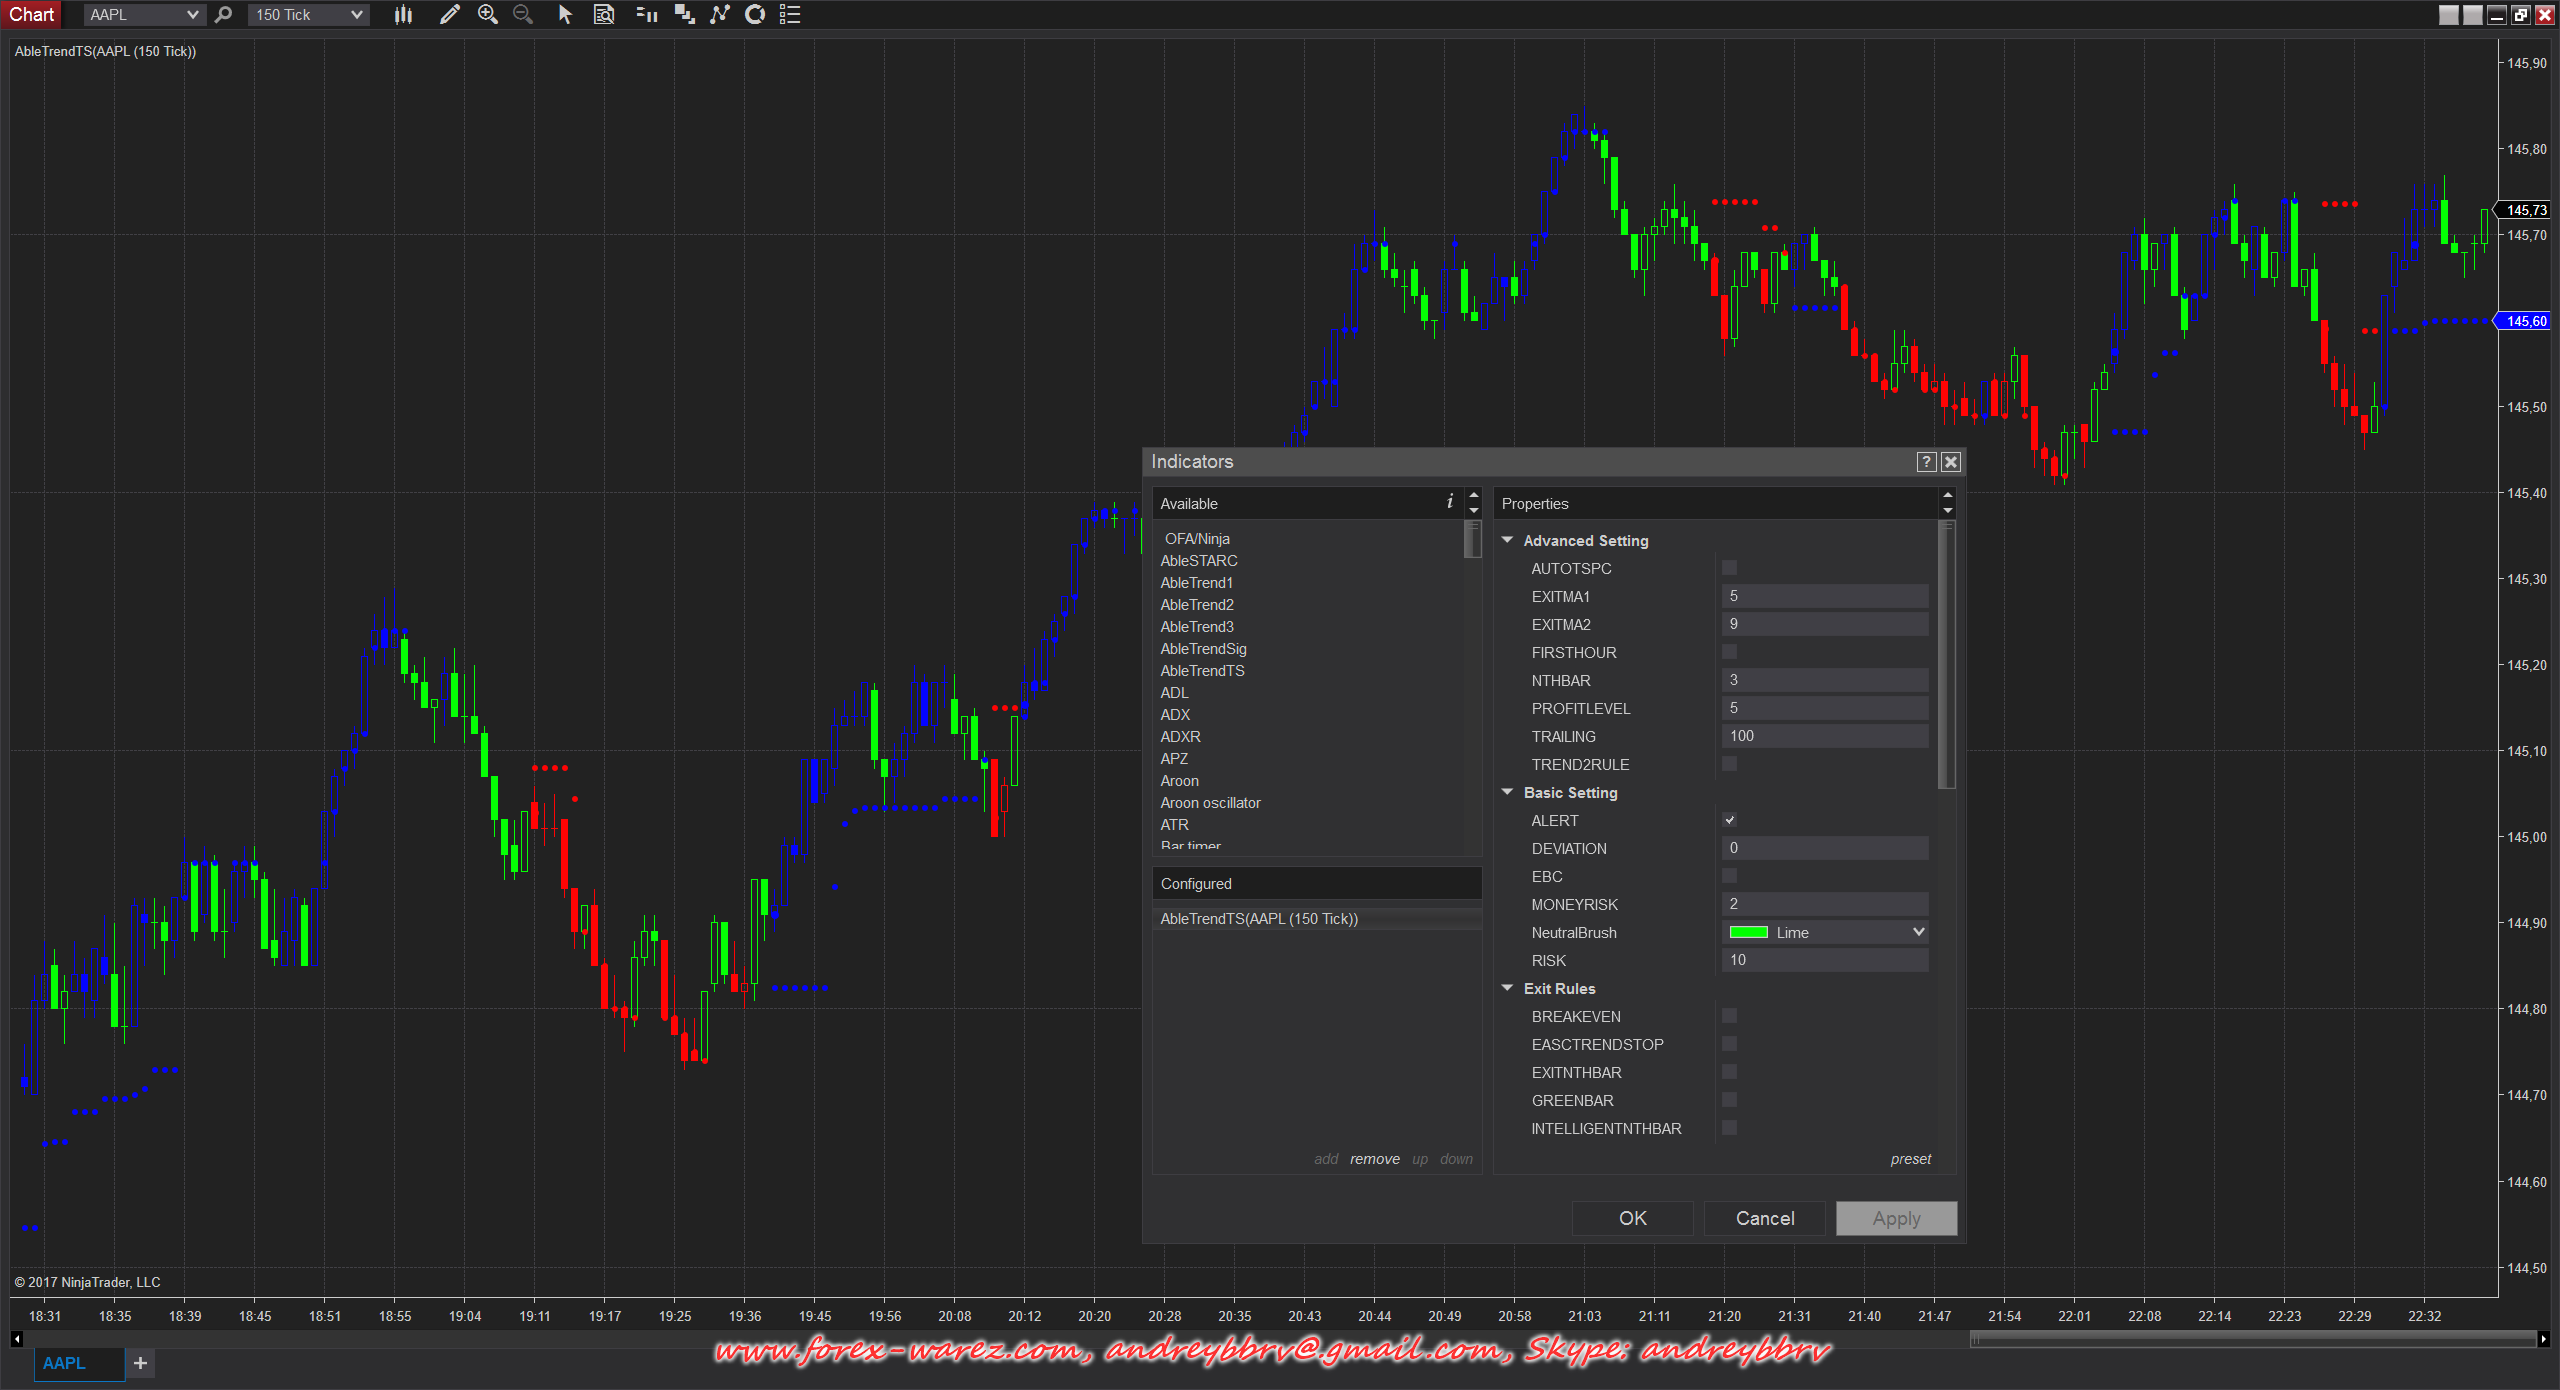
Task: Open the NeutralBrush Lime color dropdown
Action: pos(1826,932)
